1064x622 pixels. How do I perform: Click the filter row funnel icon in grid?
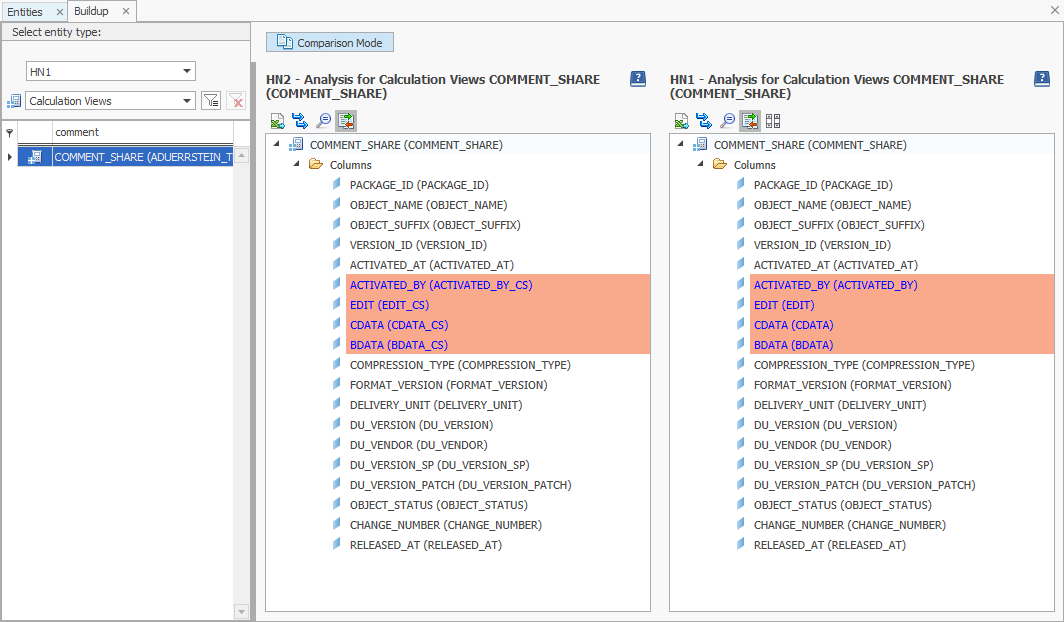(x=9, y=132)
